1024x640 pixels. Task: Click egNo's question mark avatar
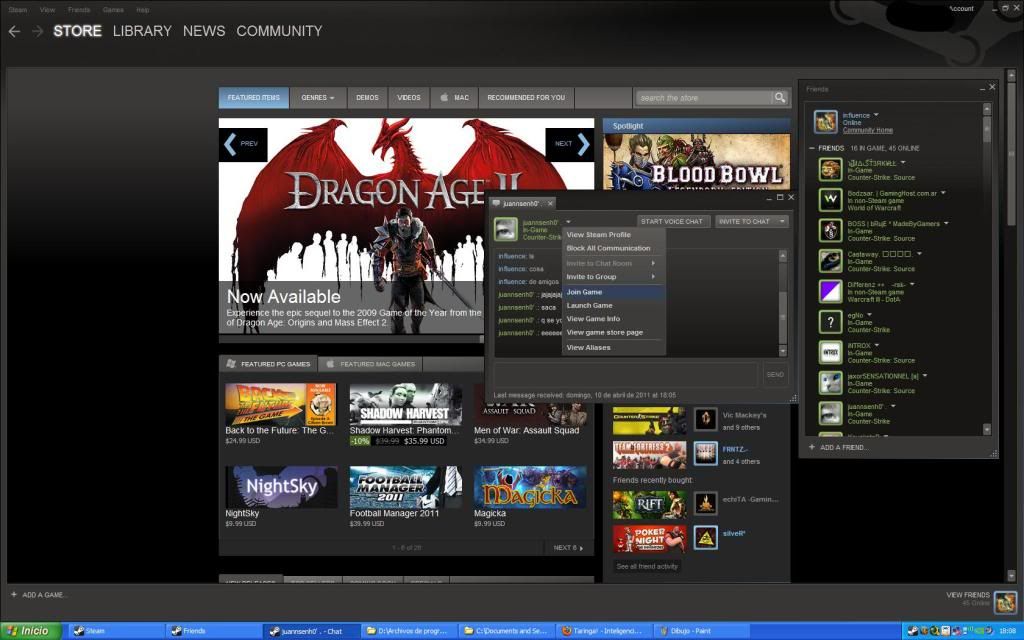pos(831,322)
